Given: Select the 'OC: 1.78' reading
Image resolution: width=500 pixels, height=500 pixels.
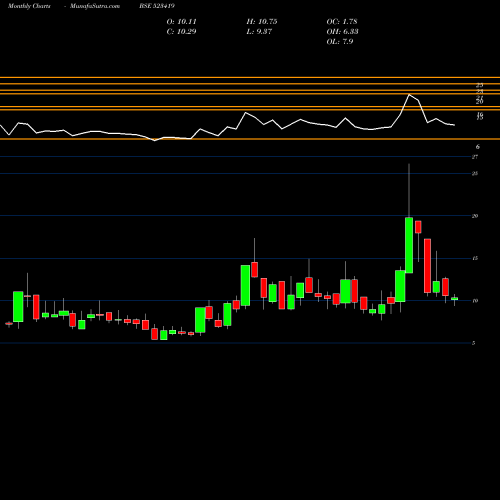Looking at the screenshot, I should point(342,22).
